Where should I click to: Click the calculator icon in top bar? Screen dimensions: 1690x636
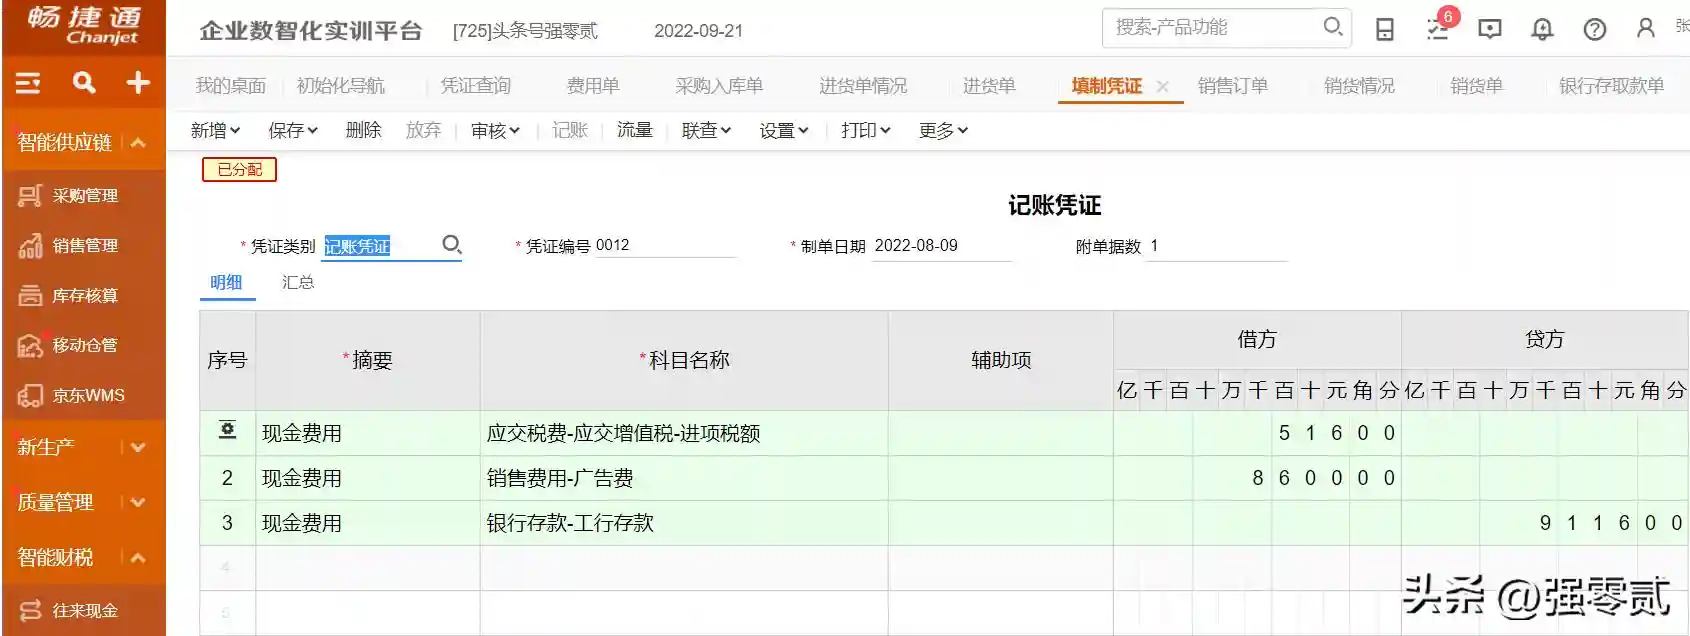[x=1385, y=29]
